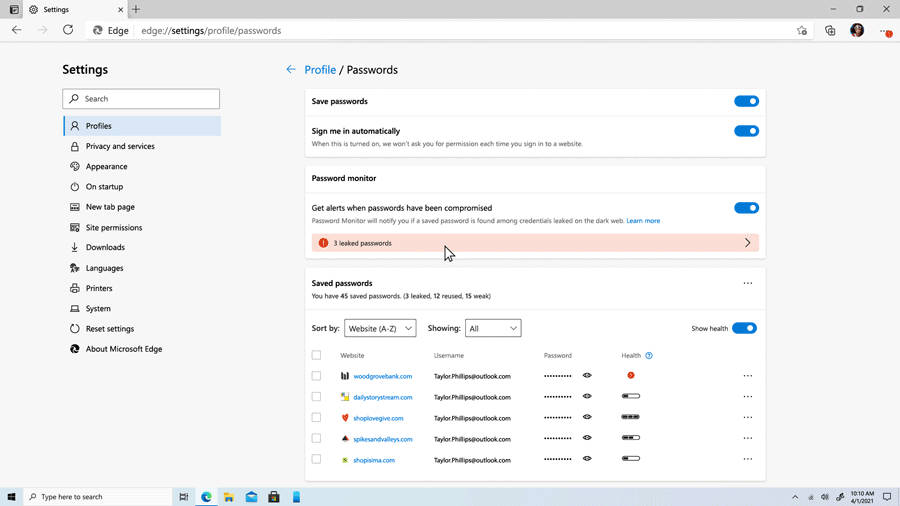Open the Mail app from the taskbar

click(x=251, y=496)
